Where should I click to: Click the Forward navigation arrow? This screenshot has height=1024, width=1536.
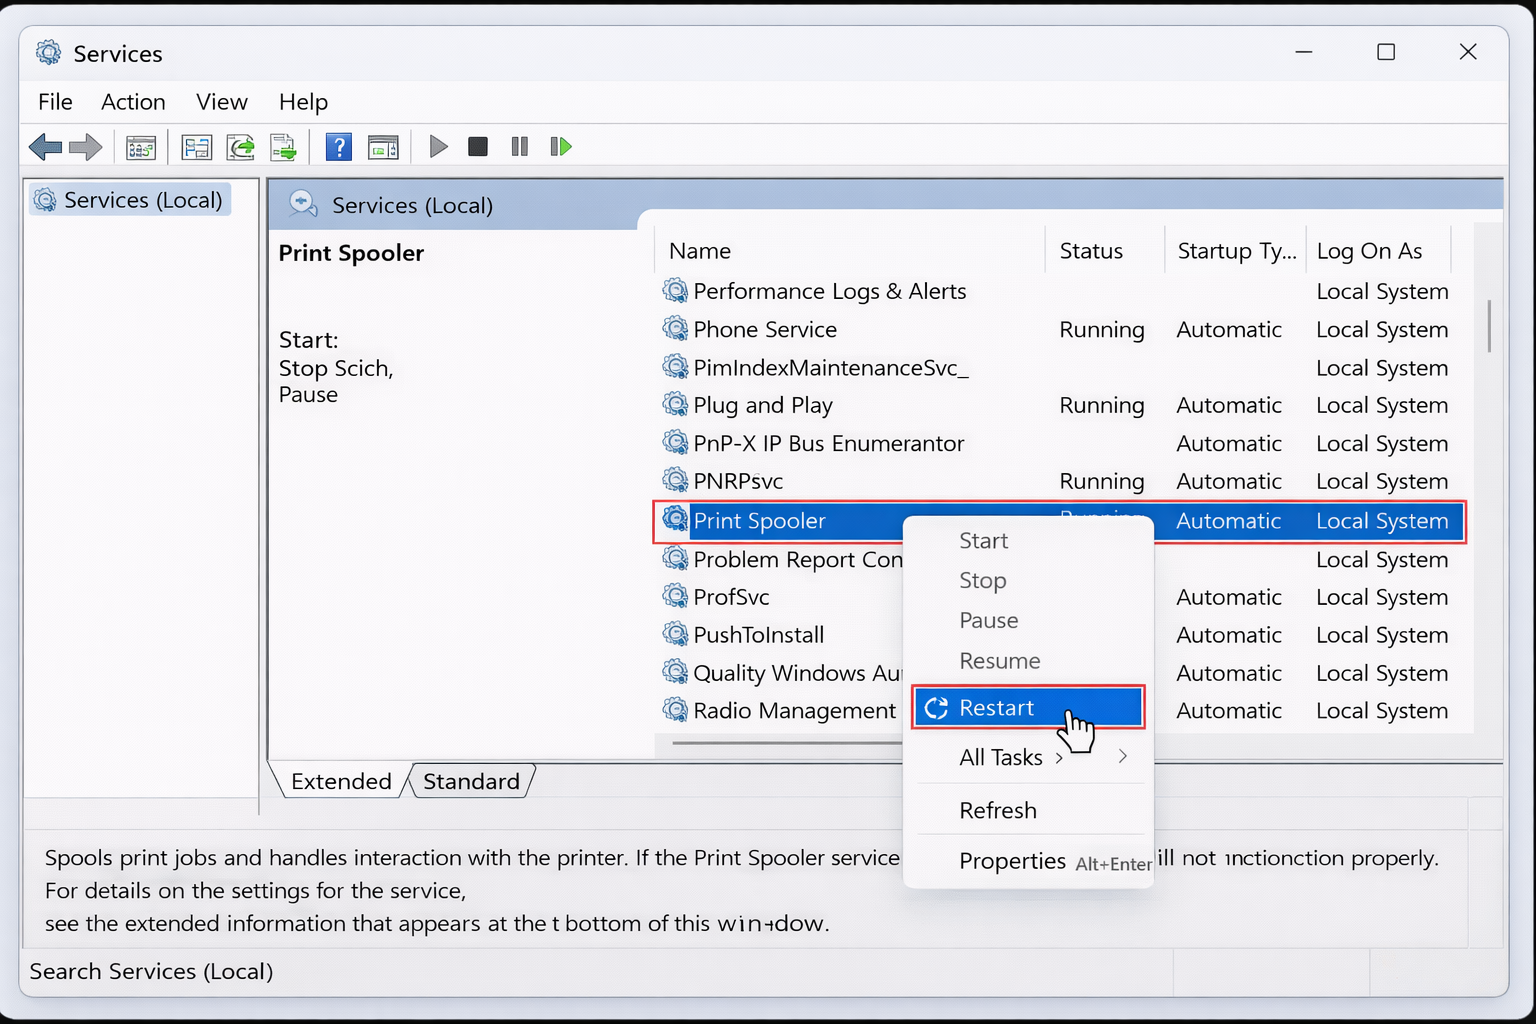pyautogui.click(x=86, y=146)
